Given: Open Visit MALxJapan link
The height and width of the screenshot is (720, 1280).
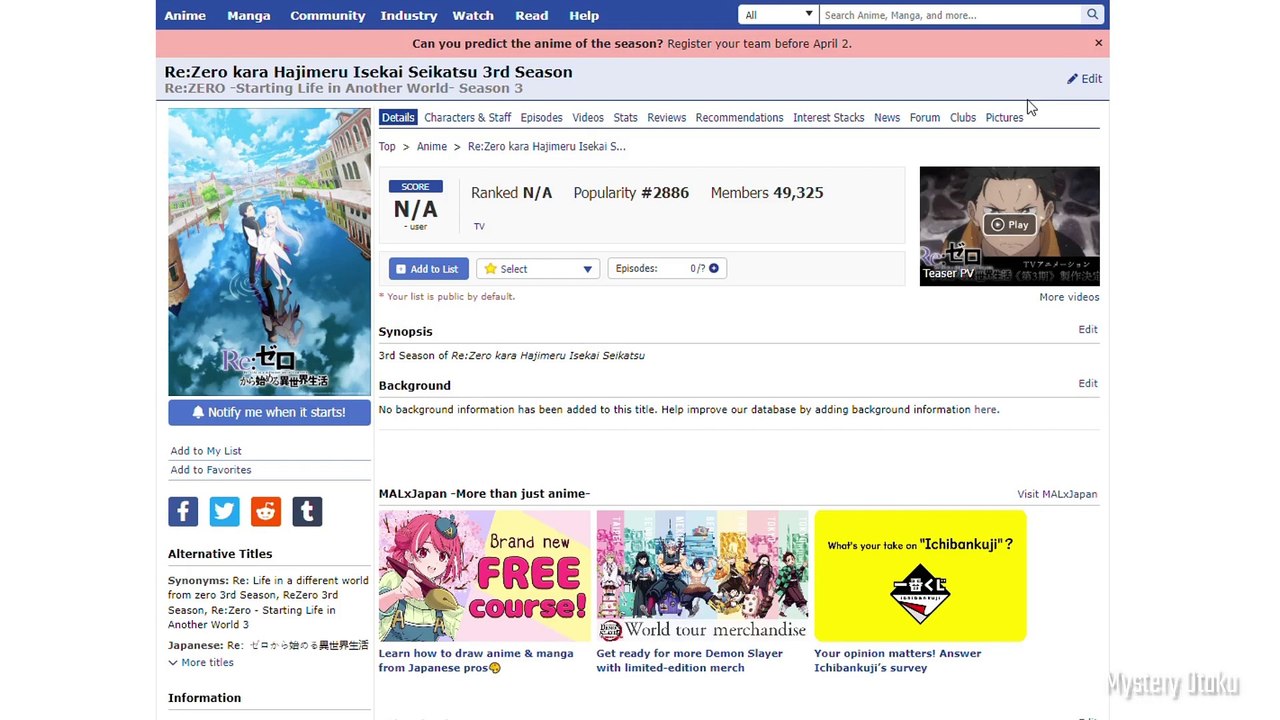Looking at the screenshot, I should point(1057,494).
